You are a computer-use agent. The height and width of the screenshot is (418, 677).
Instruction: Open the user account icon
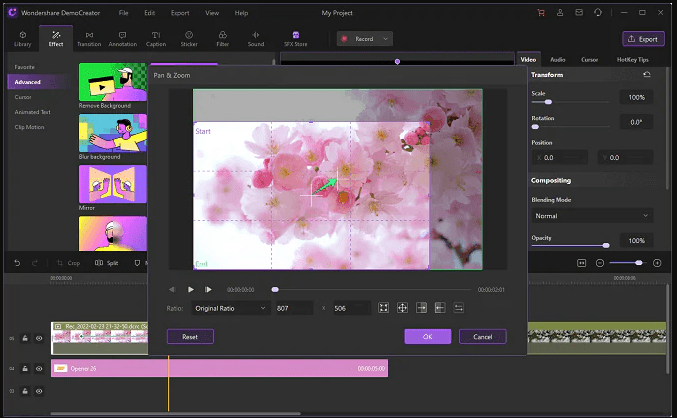pyautogui.click(x=560, y=13)
